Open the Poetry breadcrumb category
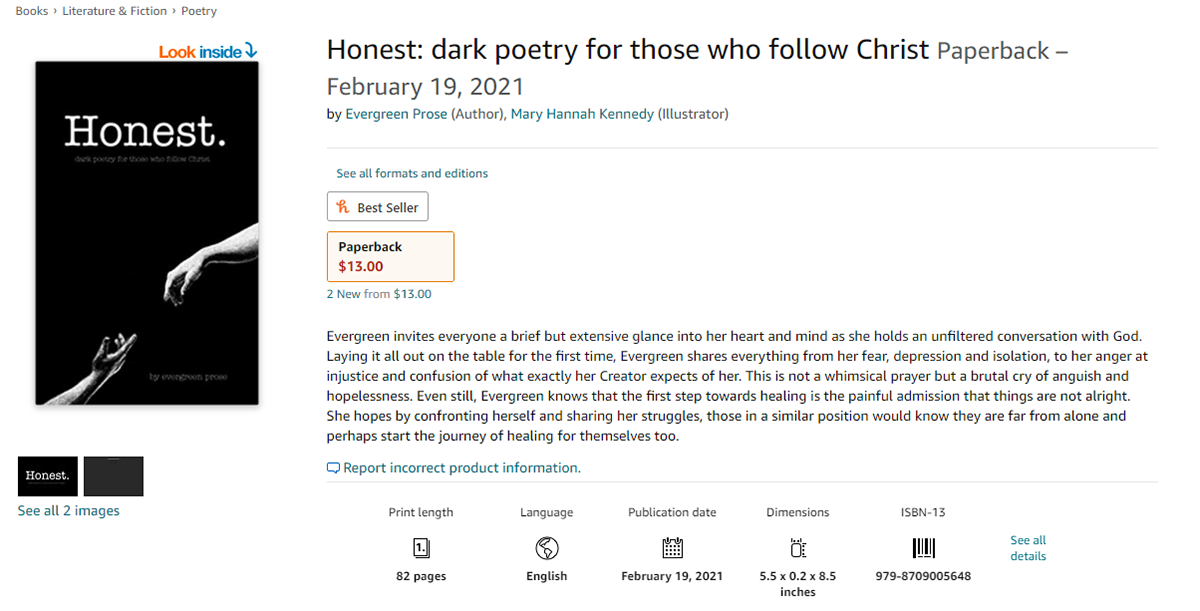1200x611 pixels. pyautogui.click(x=199, y=11)
